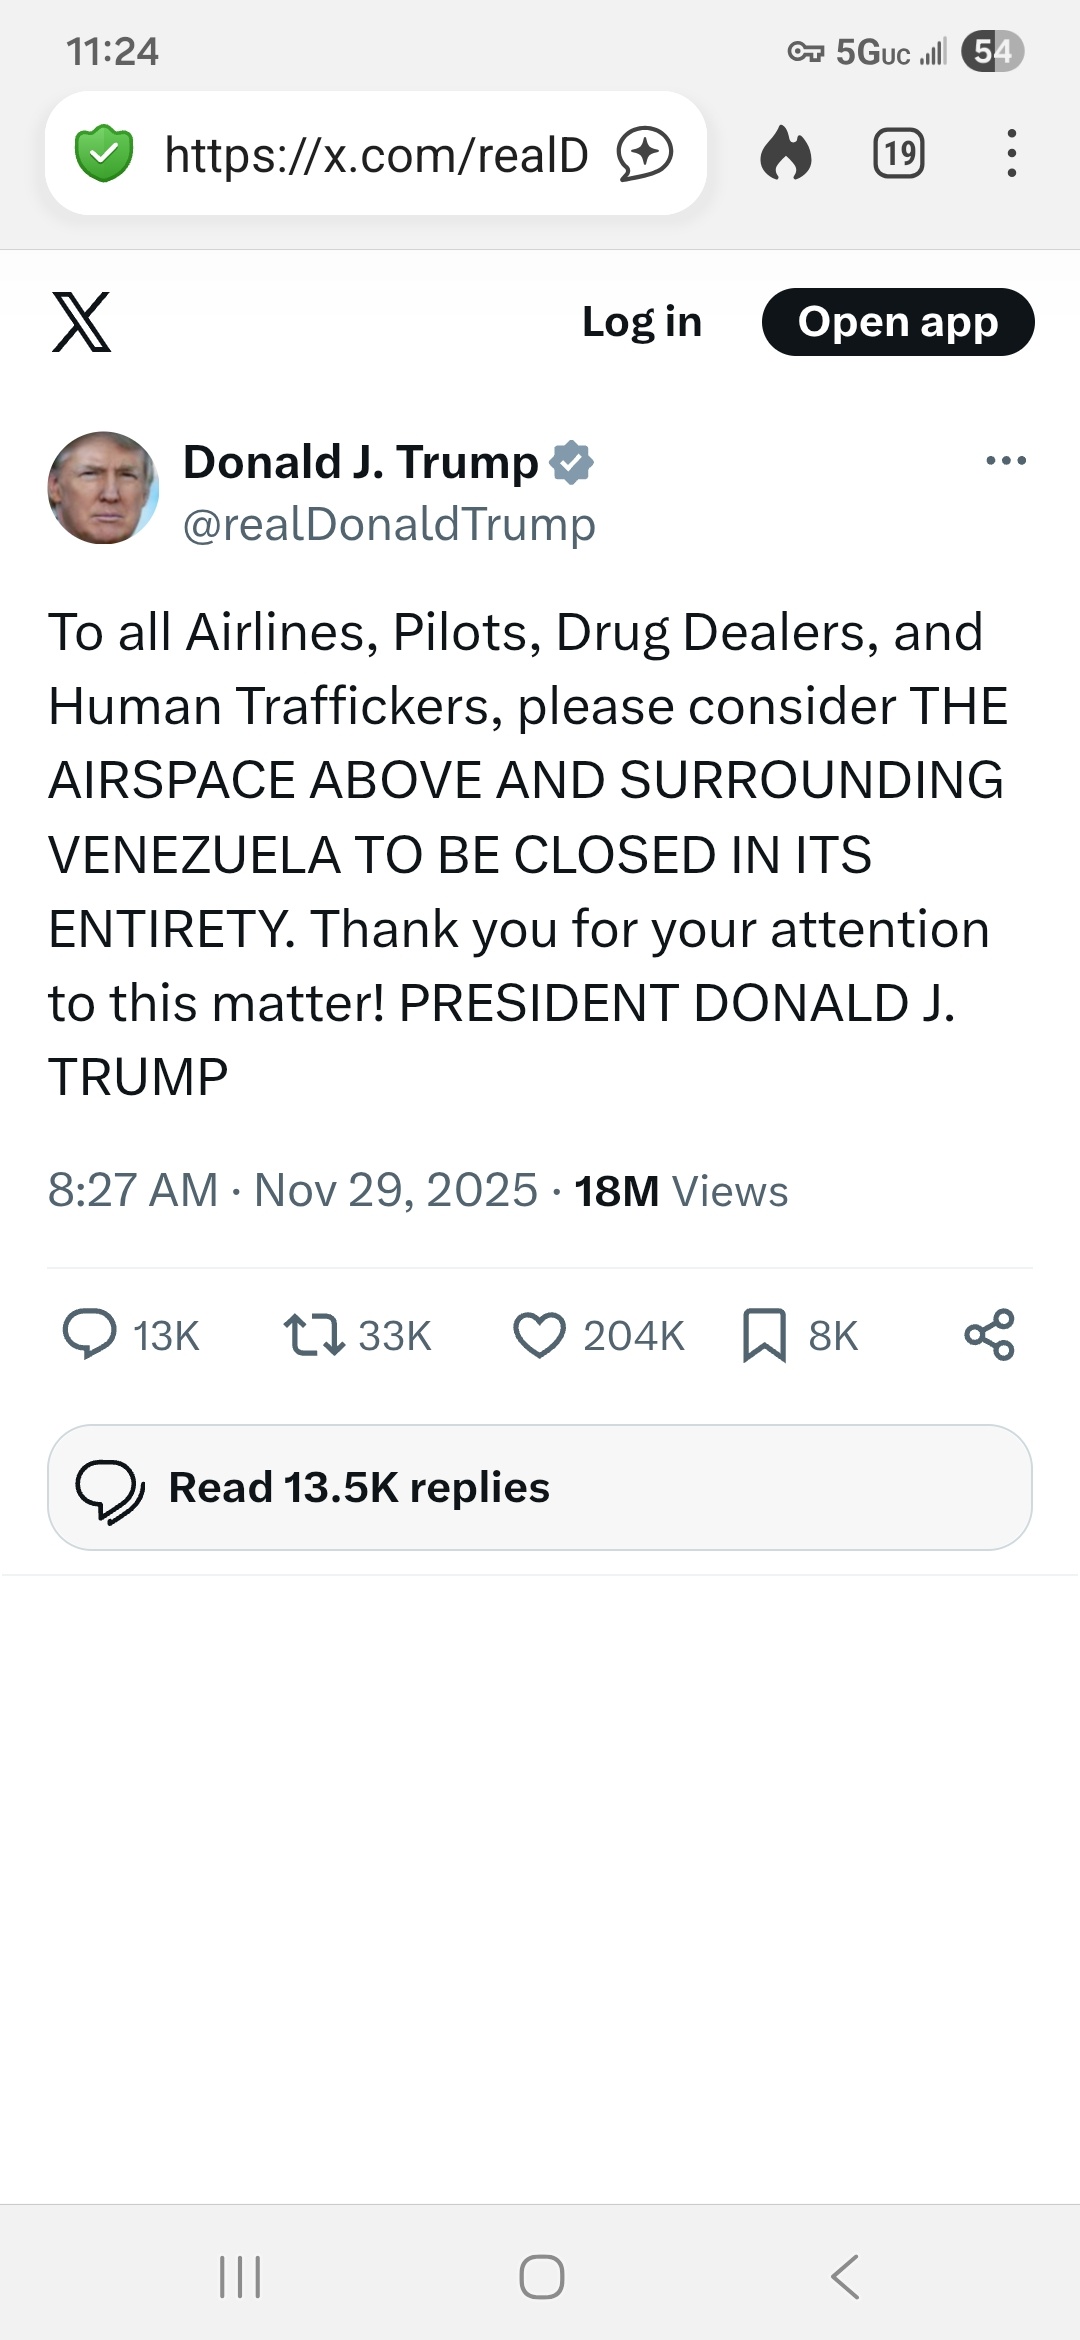This screenshot has width=1080, height=2340.
Task: Open the tab switcher showing 19 tabs
Action: (898, 154)
